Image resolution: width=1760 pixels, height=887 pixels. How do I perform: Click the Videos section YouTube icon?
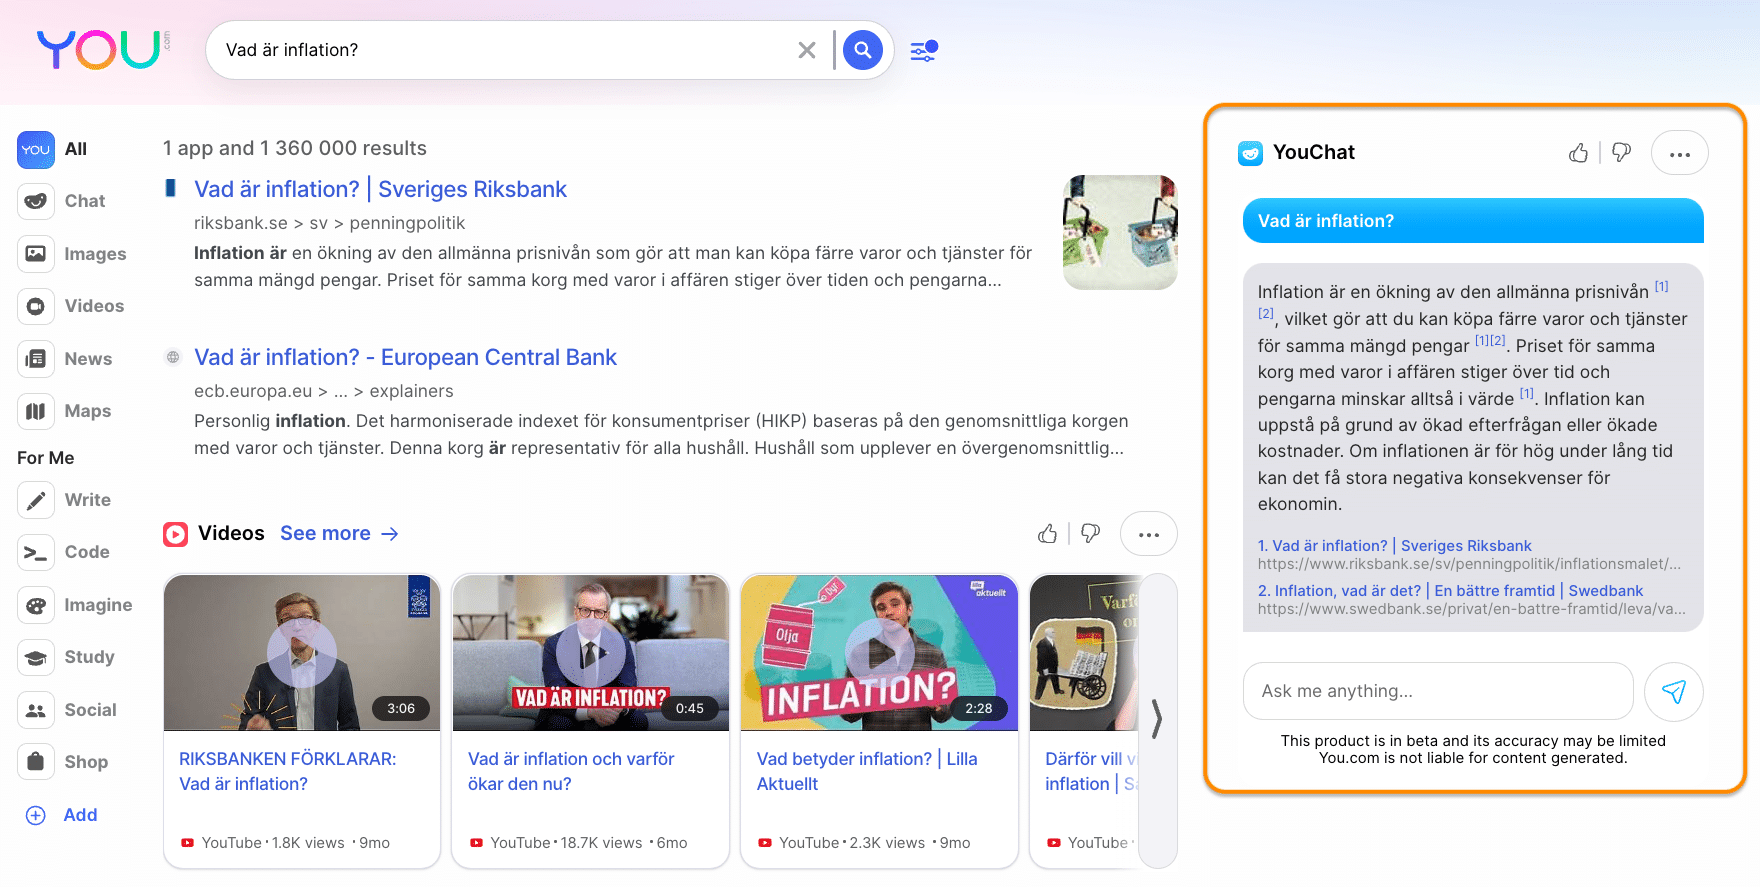(175, 534)
